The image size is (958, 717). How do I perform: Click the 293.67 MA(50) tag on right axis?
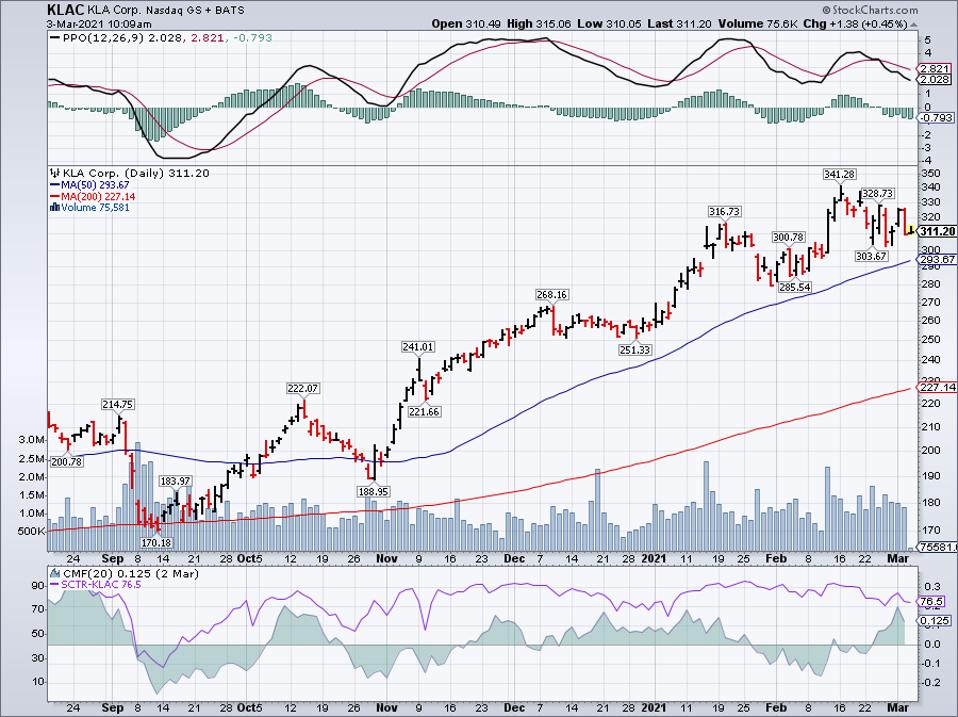click(937, 260)
